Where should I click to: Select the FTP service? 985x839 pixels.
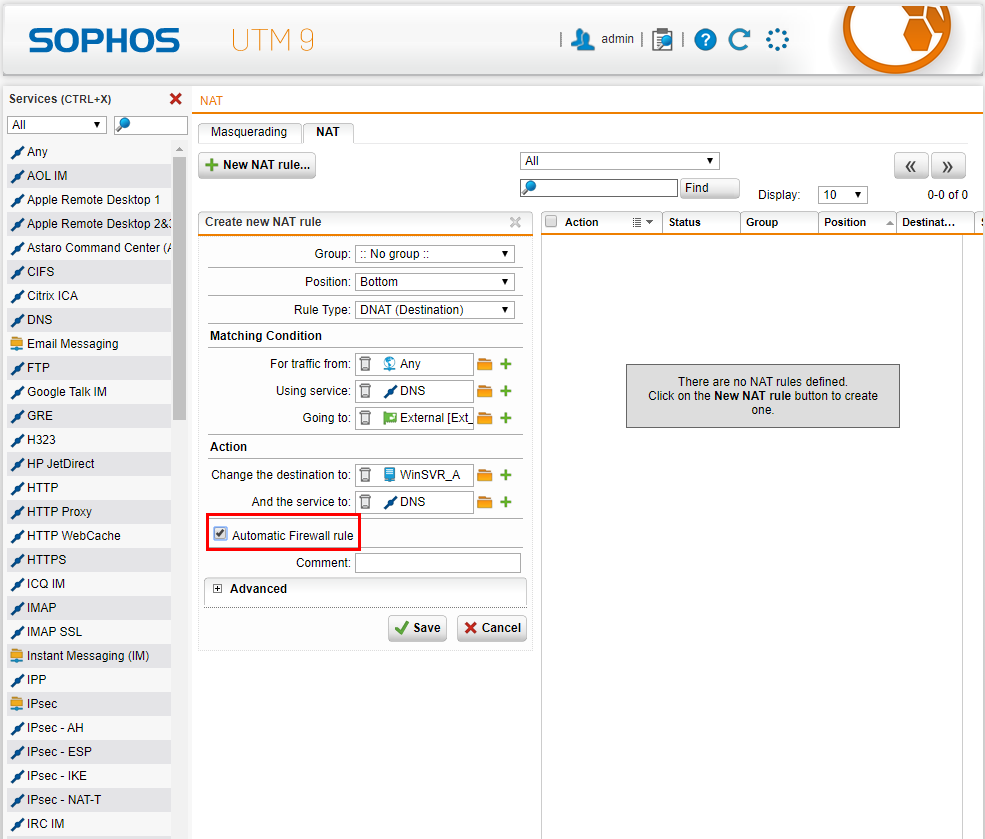(x=89, y=367)
